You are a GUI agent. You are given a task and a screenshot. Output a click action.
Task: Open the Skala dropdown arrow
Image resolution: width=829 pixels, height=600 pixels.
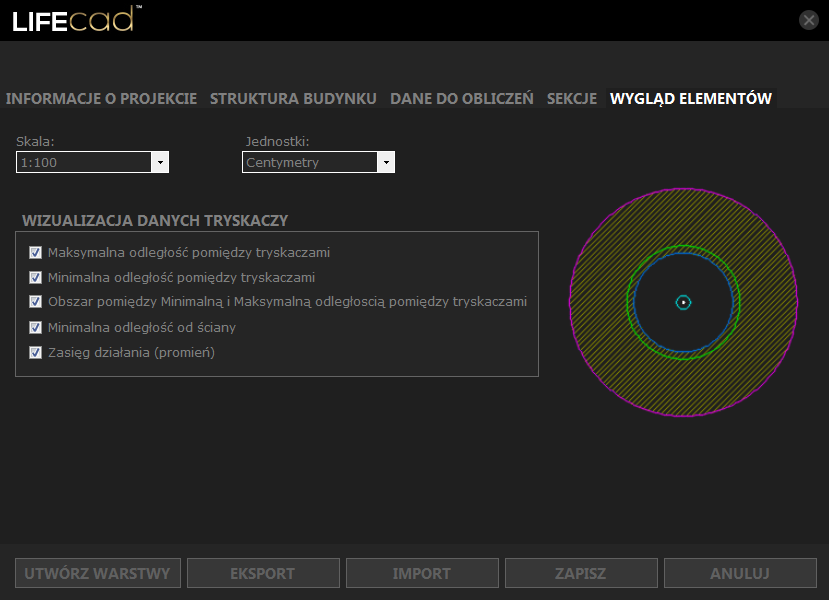[x=160, y=162]
